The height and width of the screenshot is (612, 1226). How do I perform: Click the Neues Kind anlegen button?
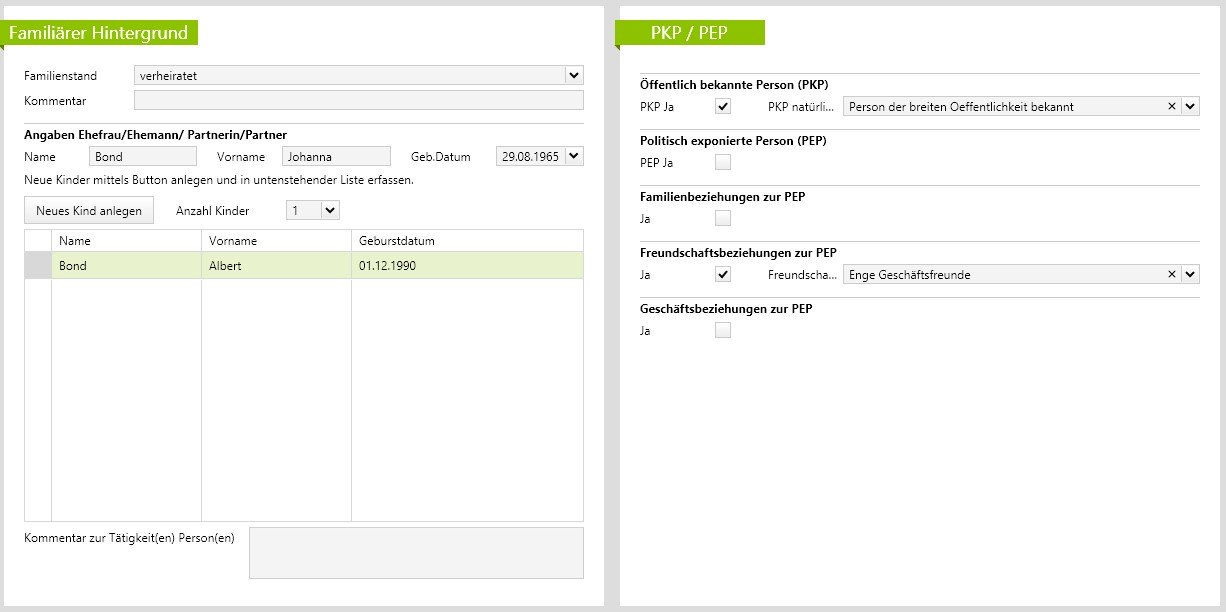89,210
